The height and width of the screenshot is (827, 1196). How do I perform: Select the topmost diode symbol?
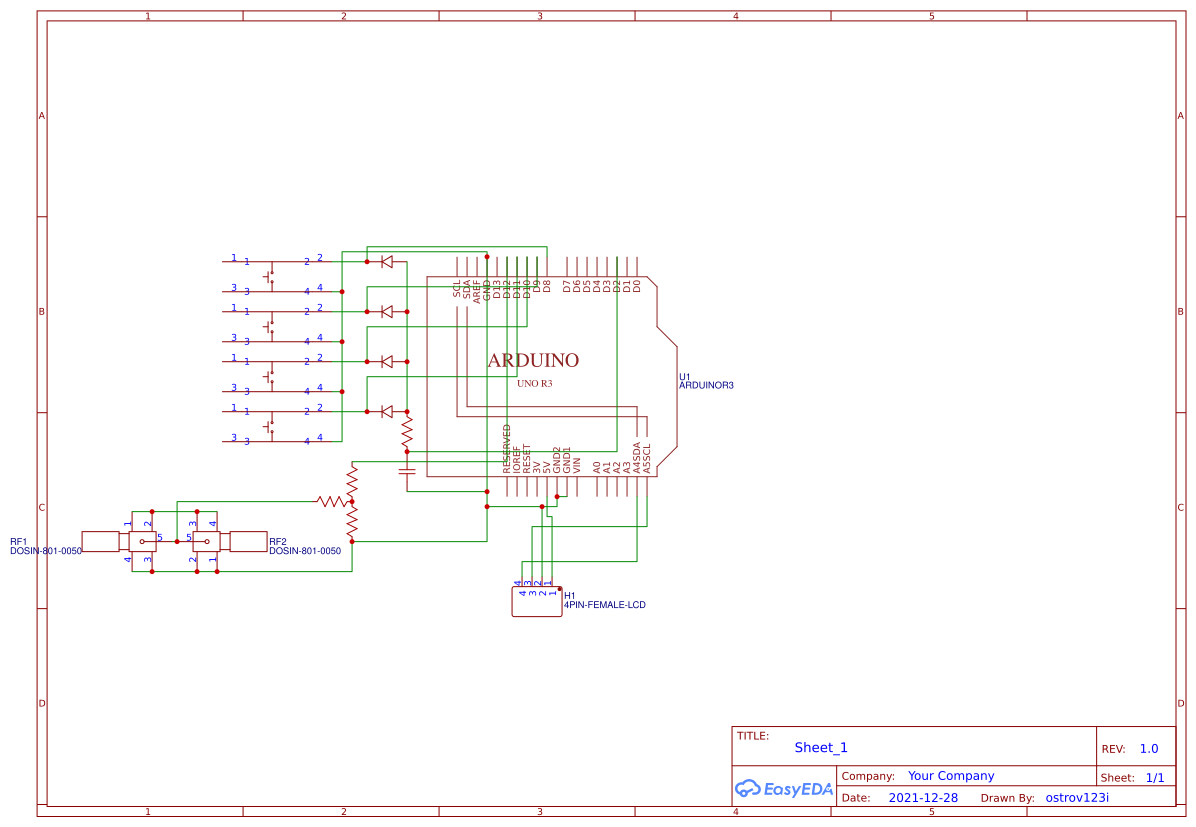click(386, 260)
